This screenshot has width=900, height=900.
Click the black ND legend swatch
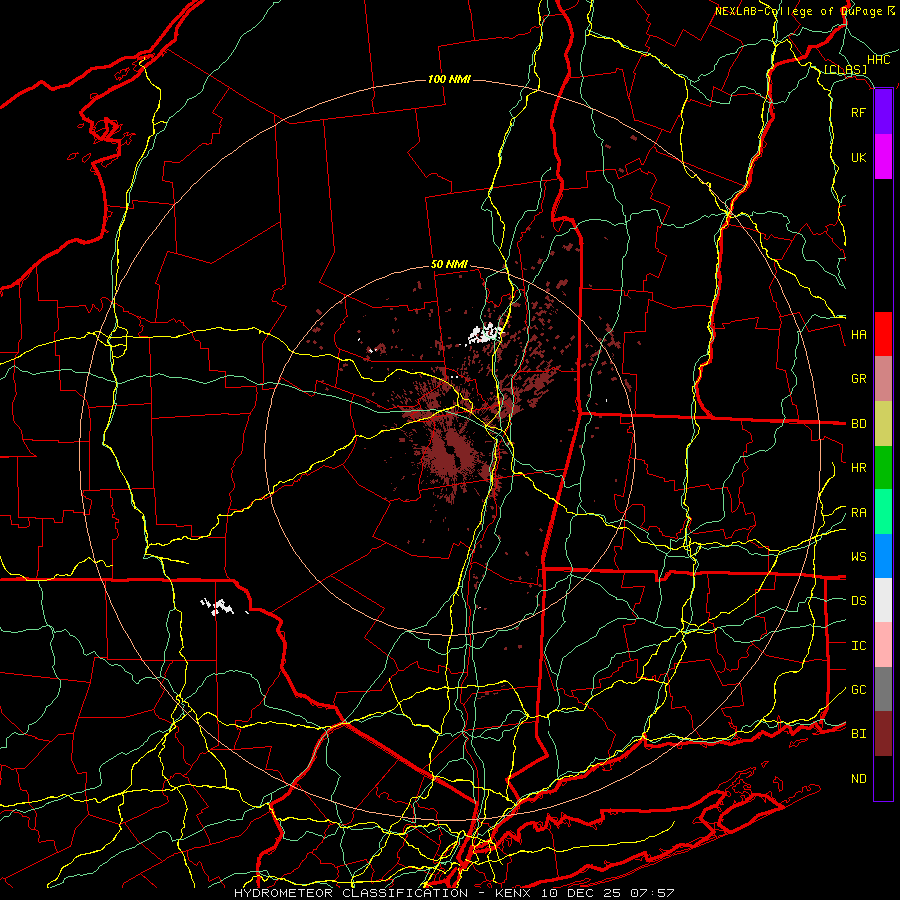click(x=883, y=778)
